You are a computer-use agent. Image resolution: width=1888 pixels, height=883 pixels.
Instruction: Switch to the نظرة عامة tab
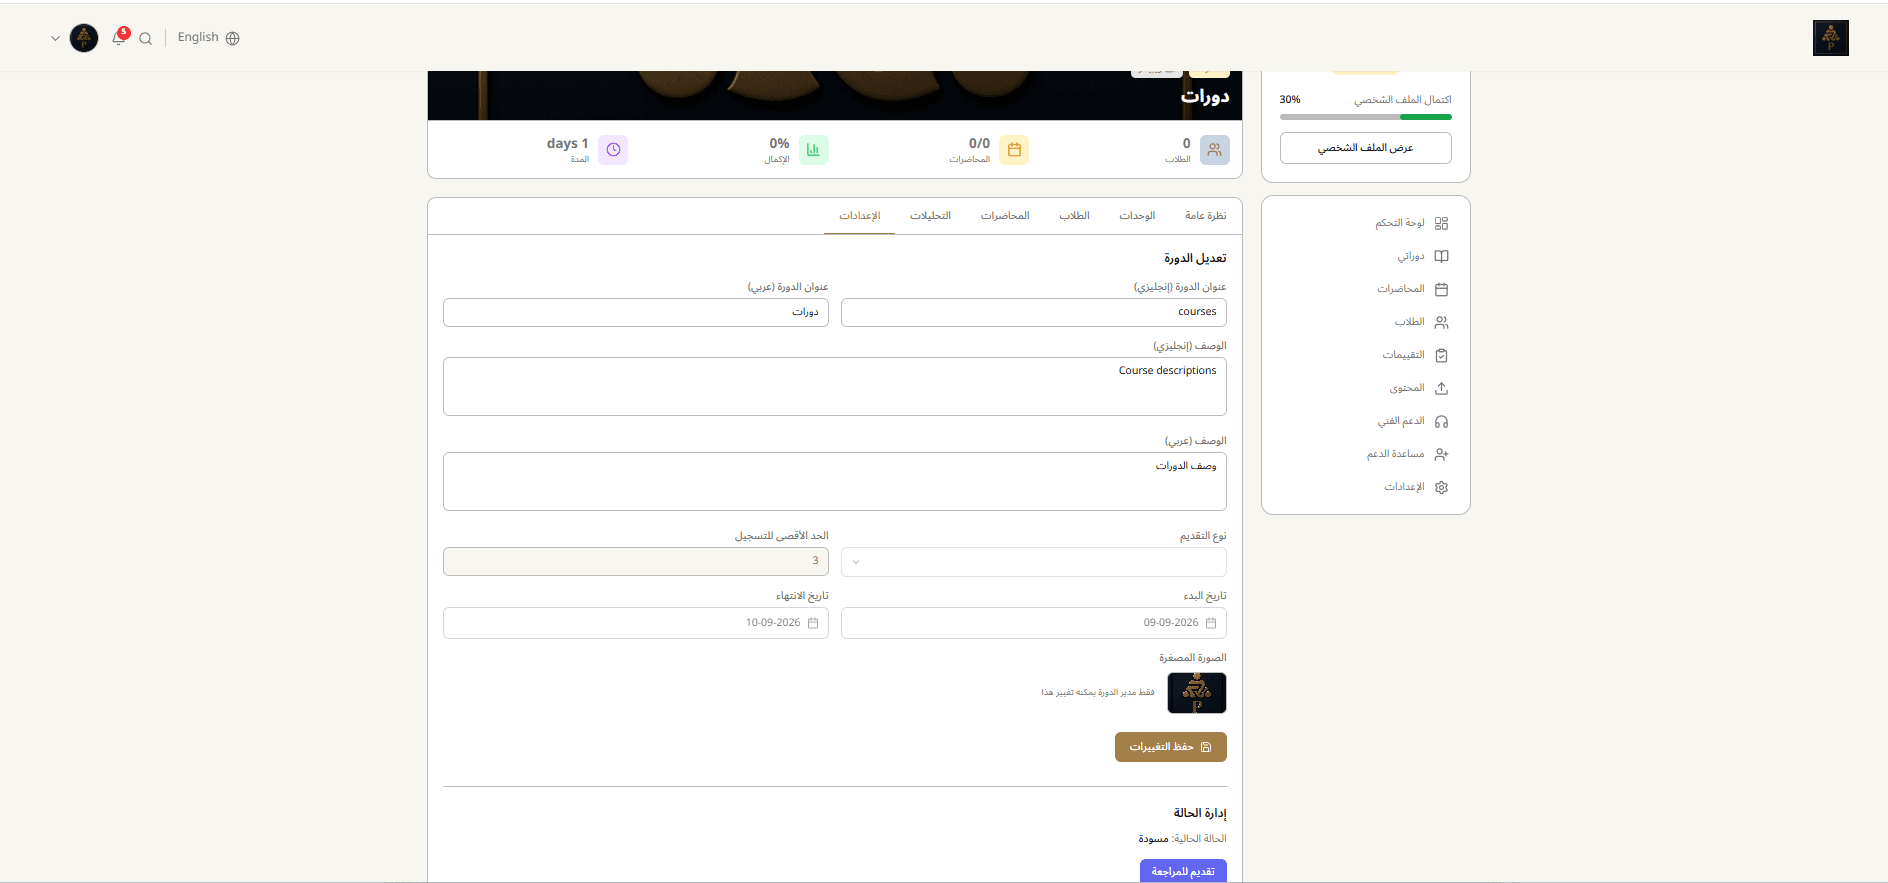(1206, 216)
